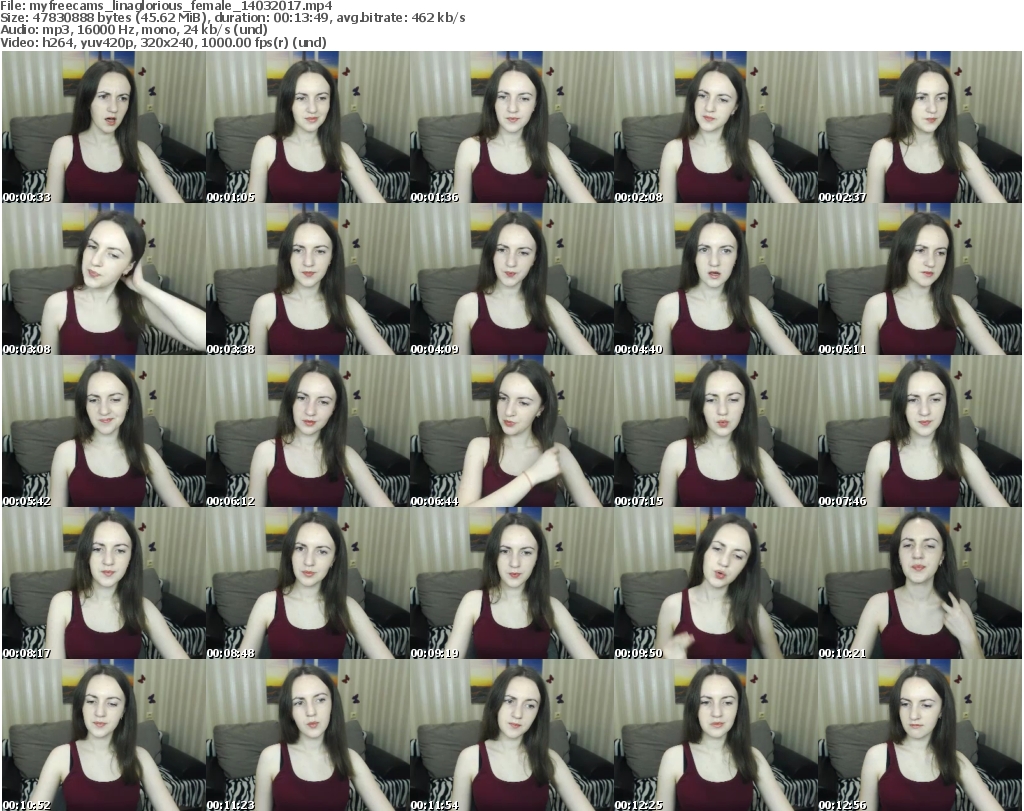Click the frame marked 00:08:17

(104, 583)
